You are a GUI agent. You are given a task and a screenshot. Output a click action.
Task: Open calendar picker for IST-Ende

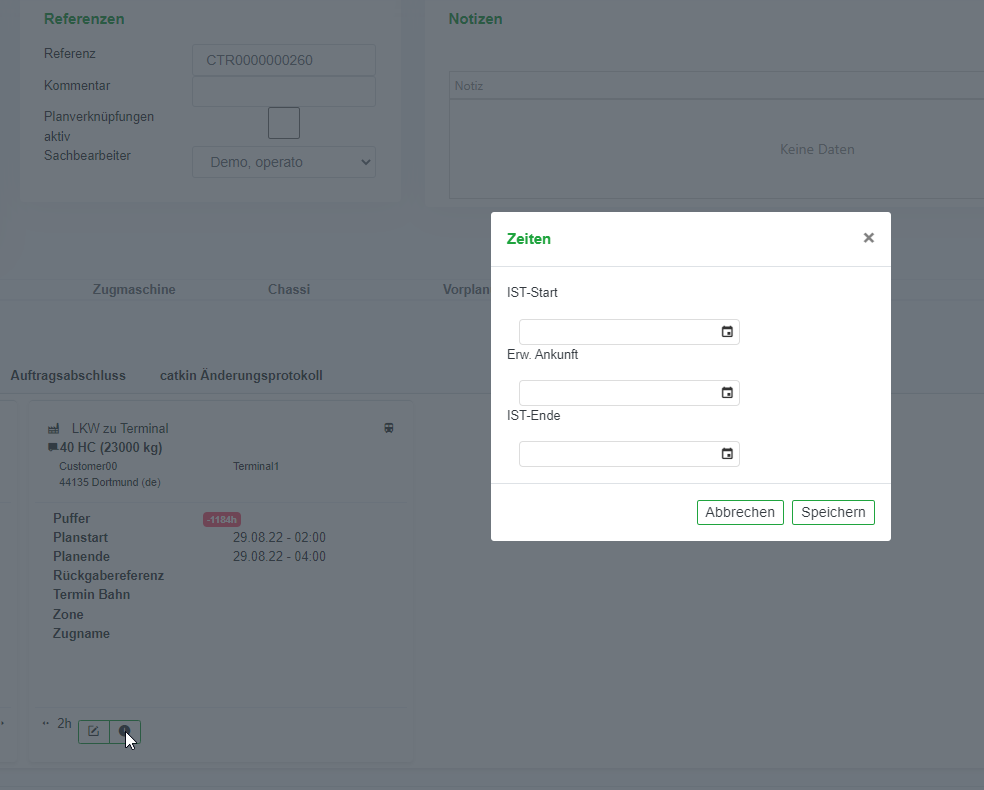pos(727,454)
